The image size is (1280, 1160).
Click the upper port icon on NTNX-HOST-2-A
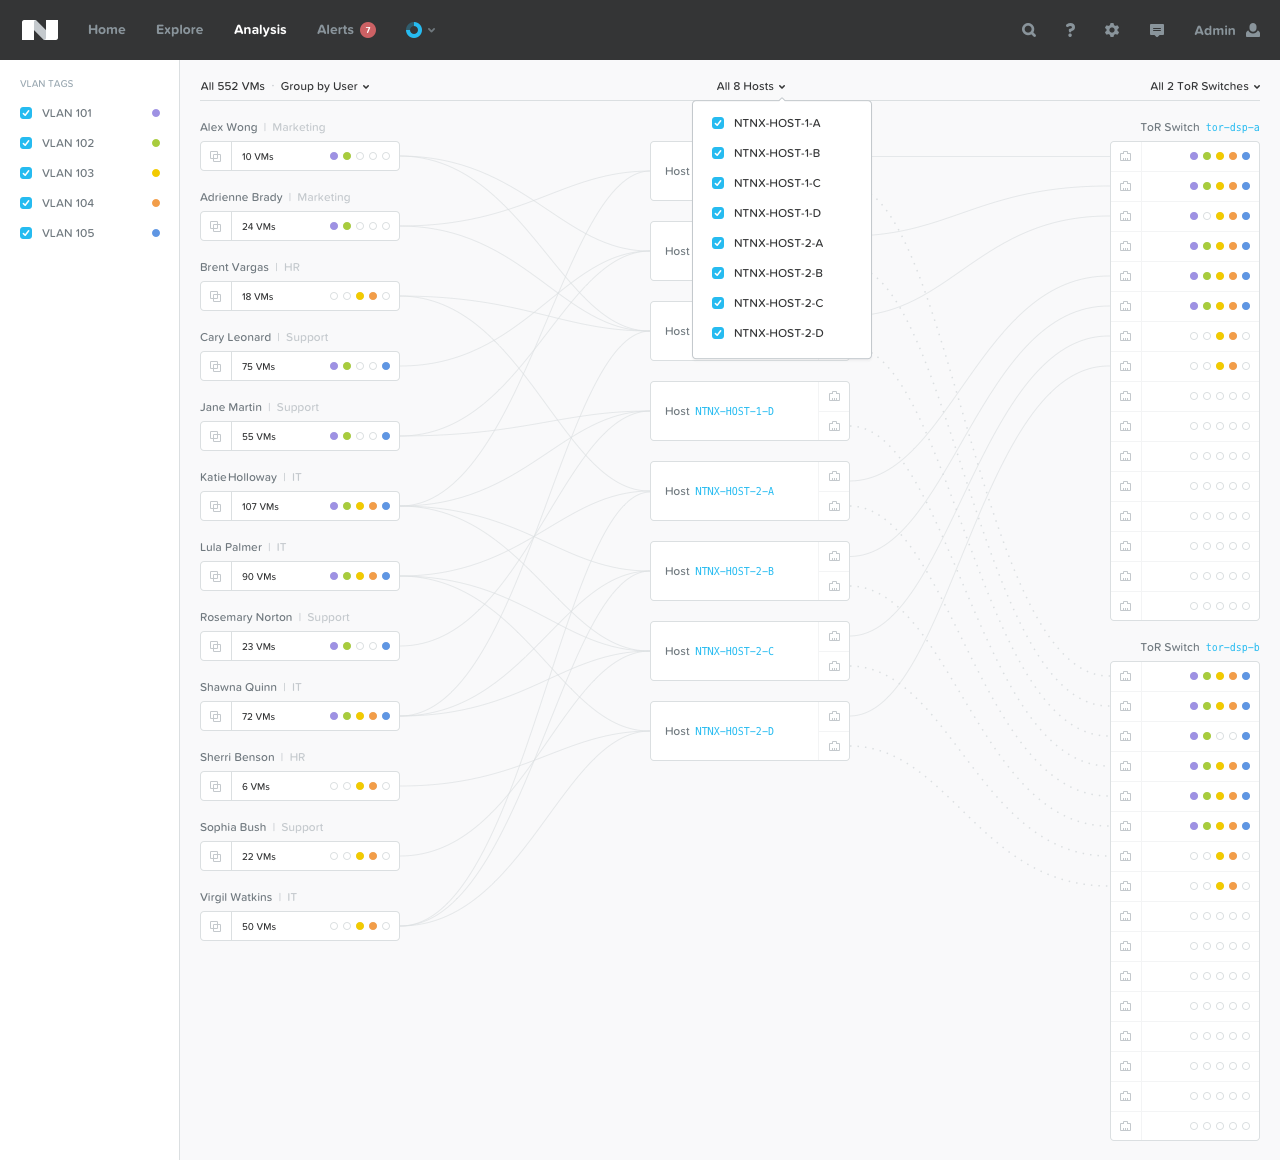834,476
